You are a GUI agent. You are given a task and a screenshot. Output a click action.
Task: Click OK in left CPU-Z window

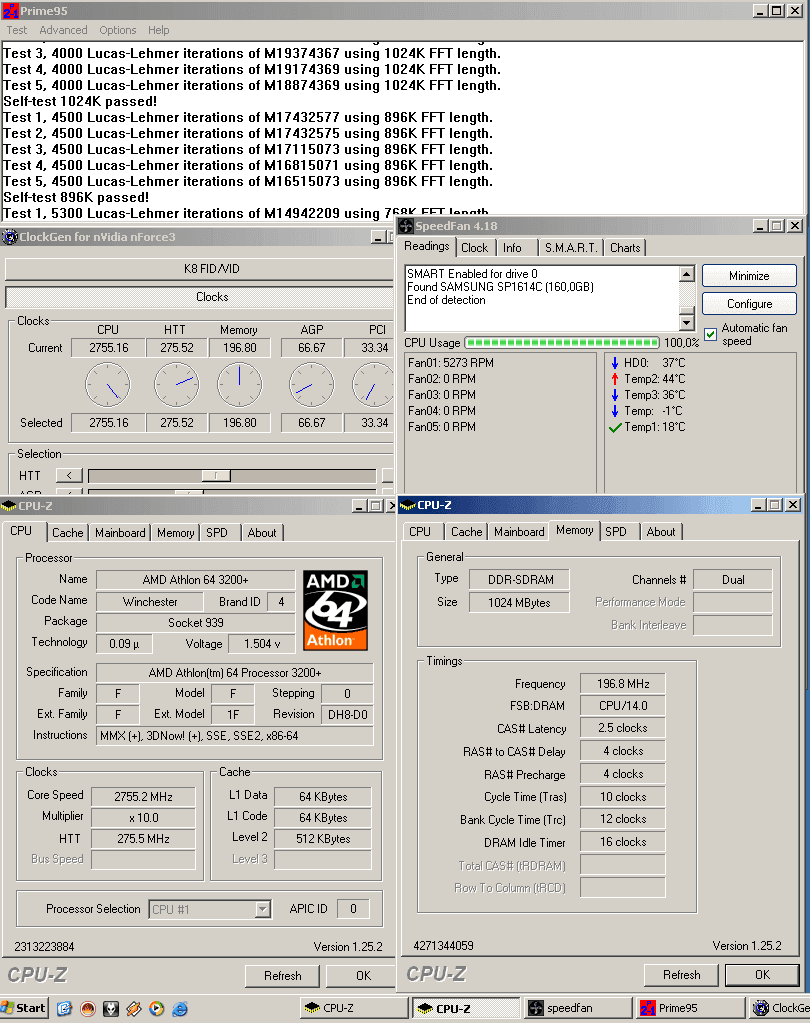point(363,976)
